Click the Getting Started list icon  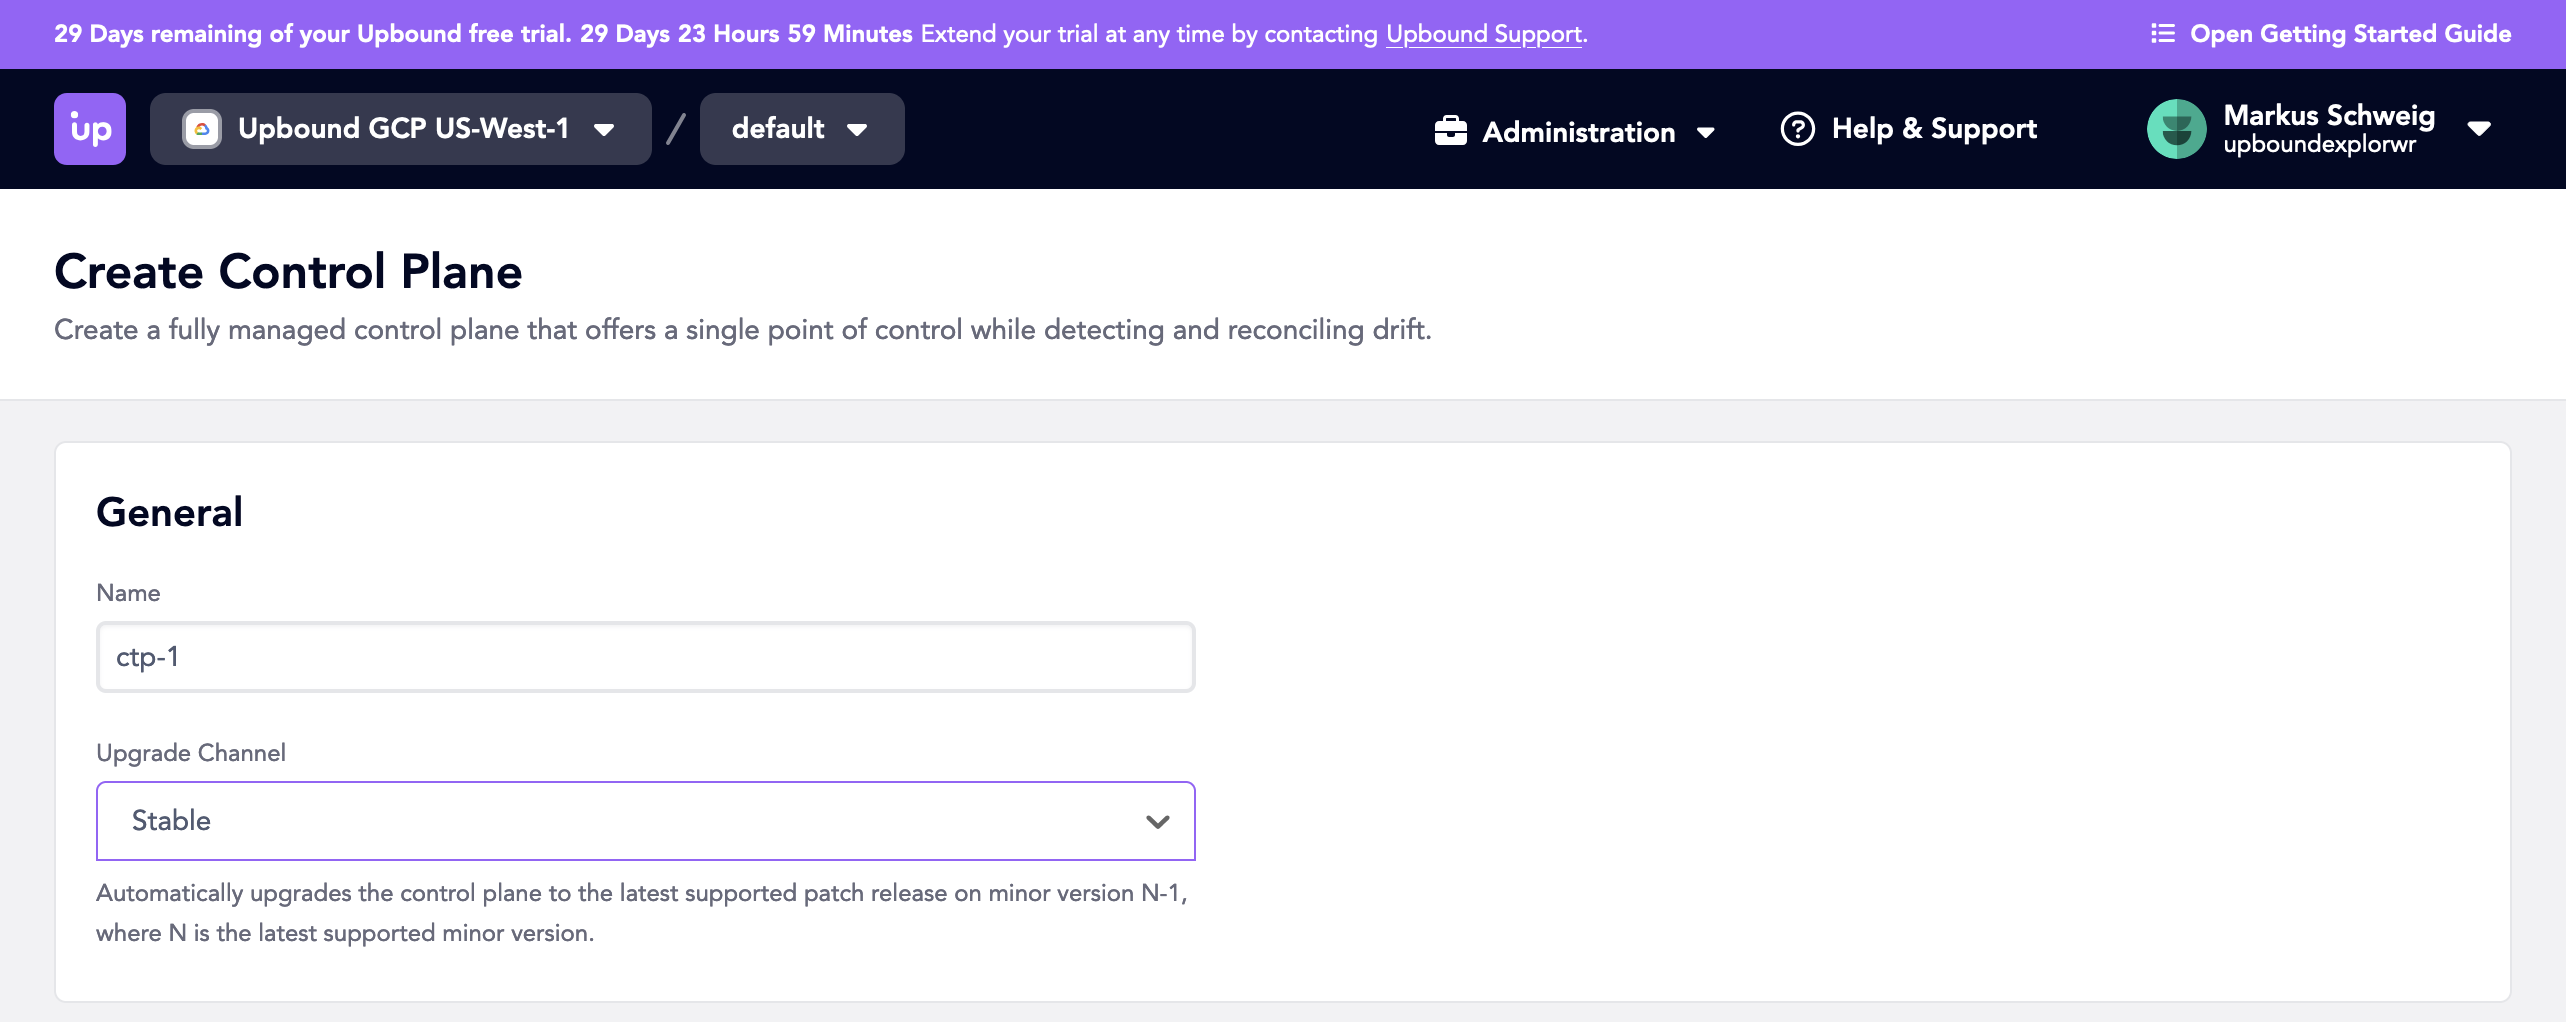[x=2163, y=34]
